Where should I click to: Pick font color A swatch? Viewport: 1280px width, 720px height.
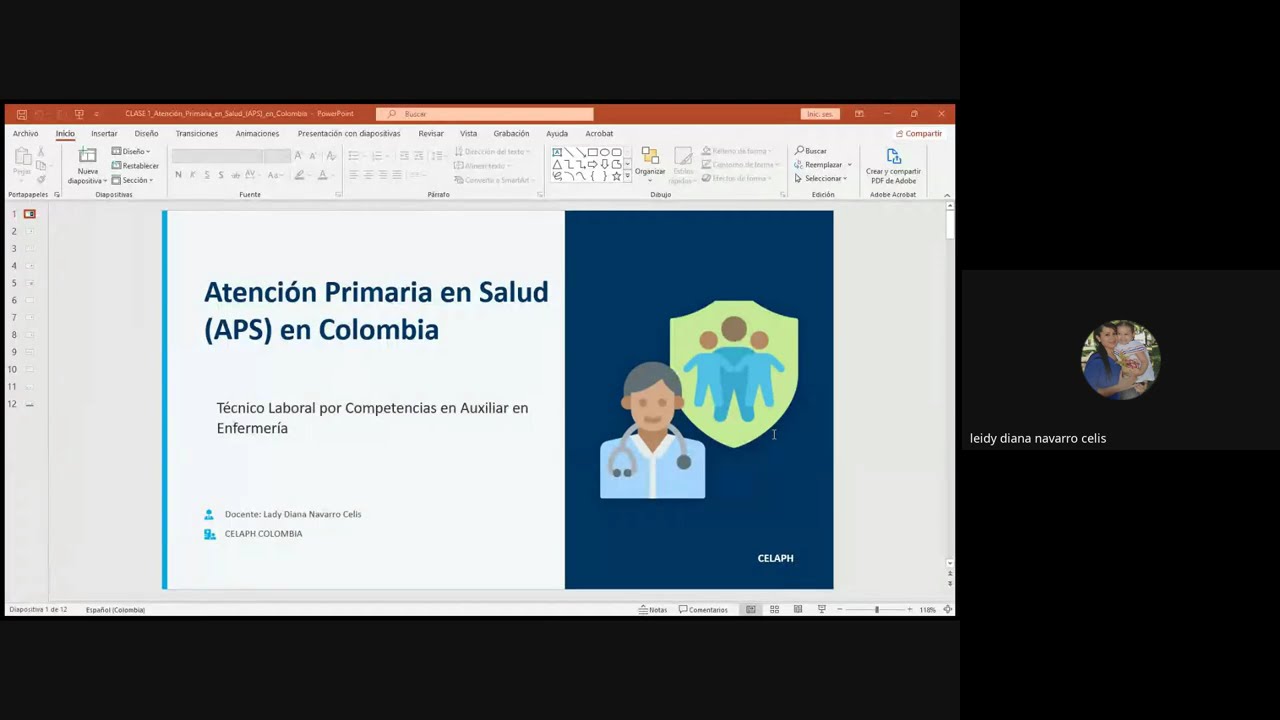tap(322, 175)
